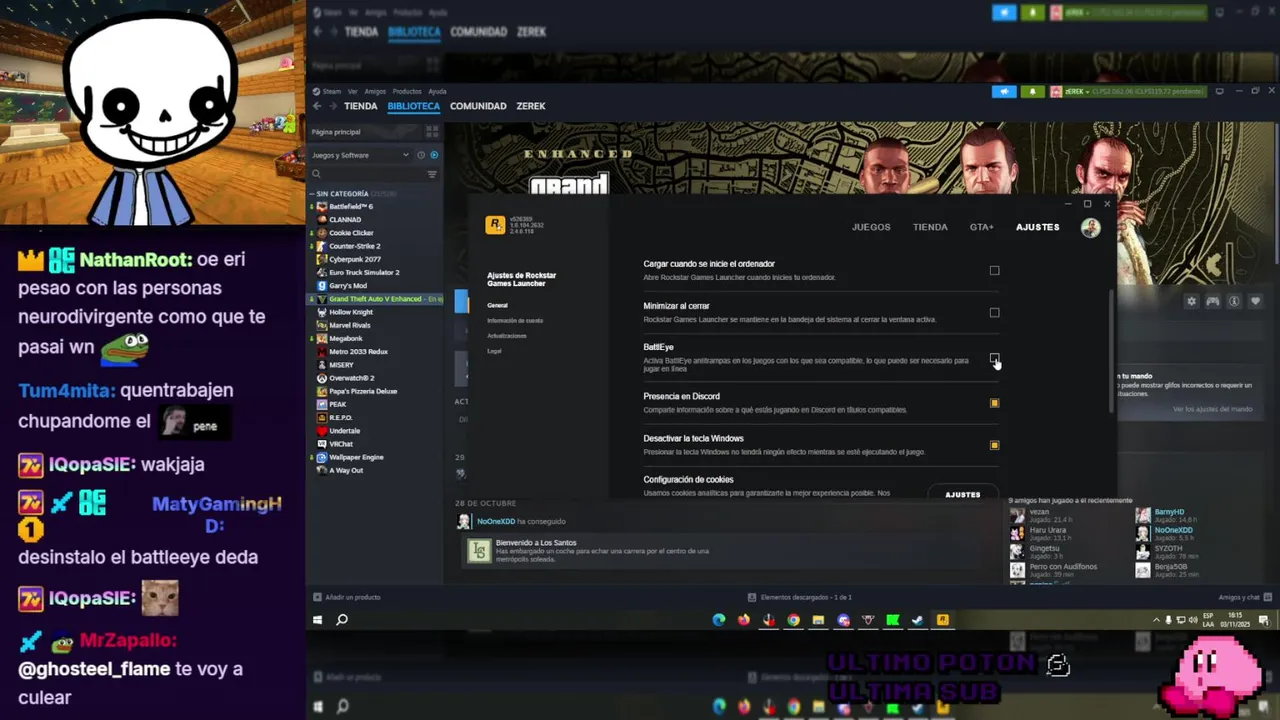Image resolution: width=1280 pixels, height=720 pixels.
Task: Click the controller settings icon on GTA V page
Action: [x=1212, y=301]
